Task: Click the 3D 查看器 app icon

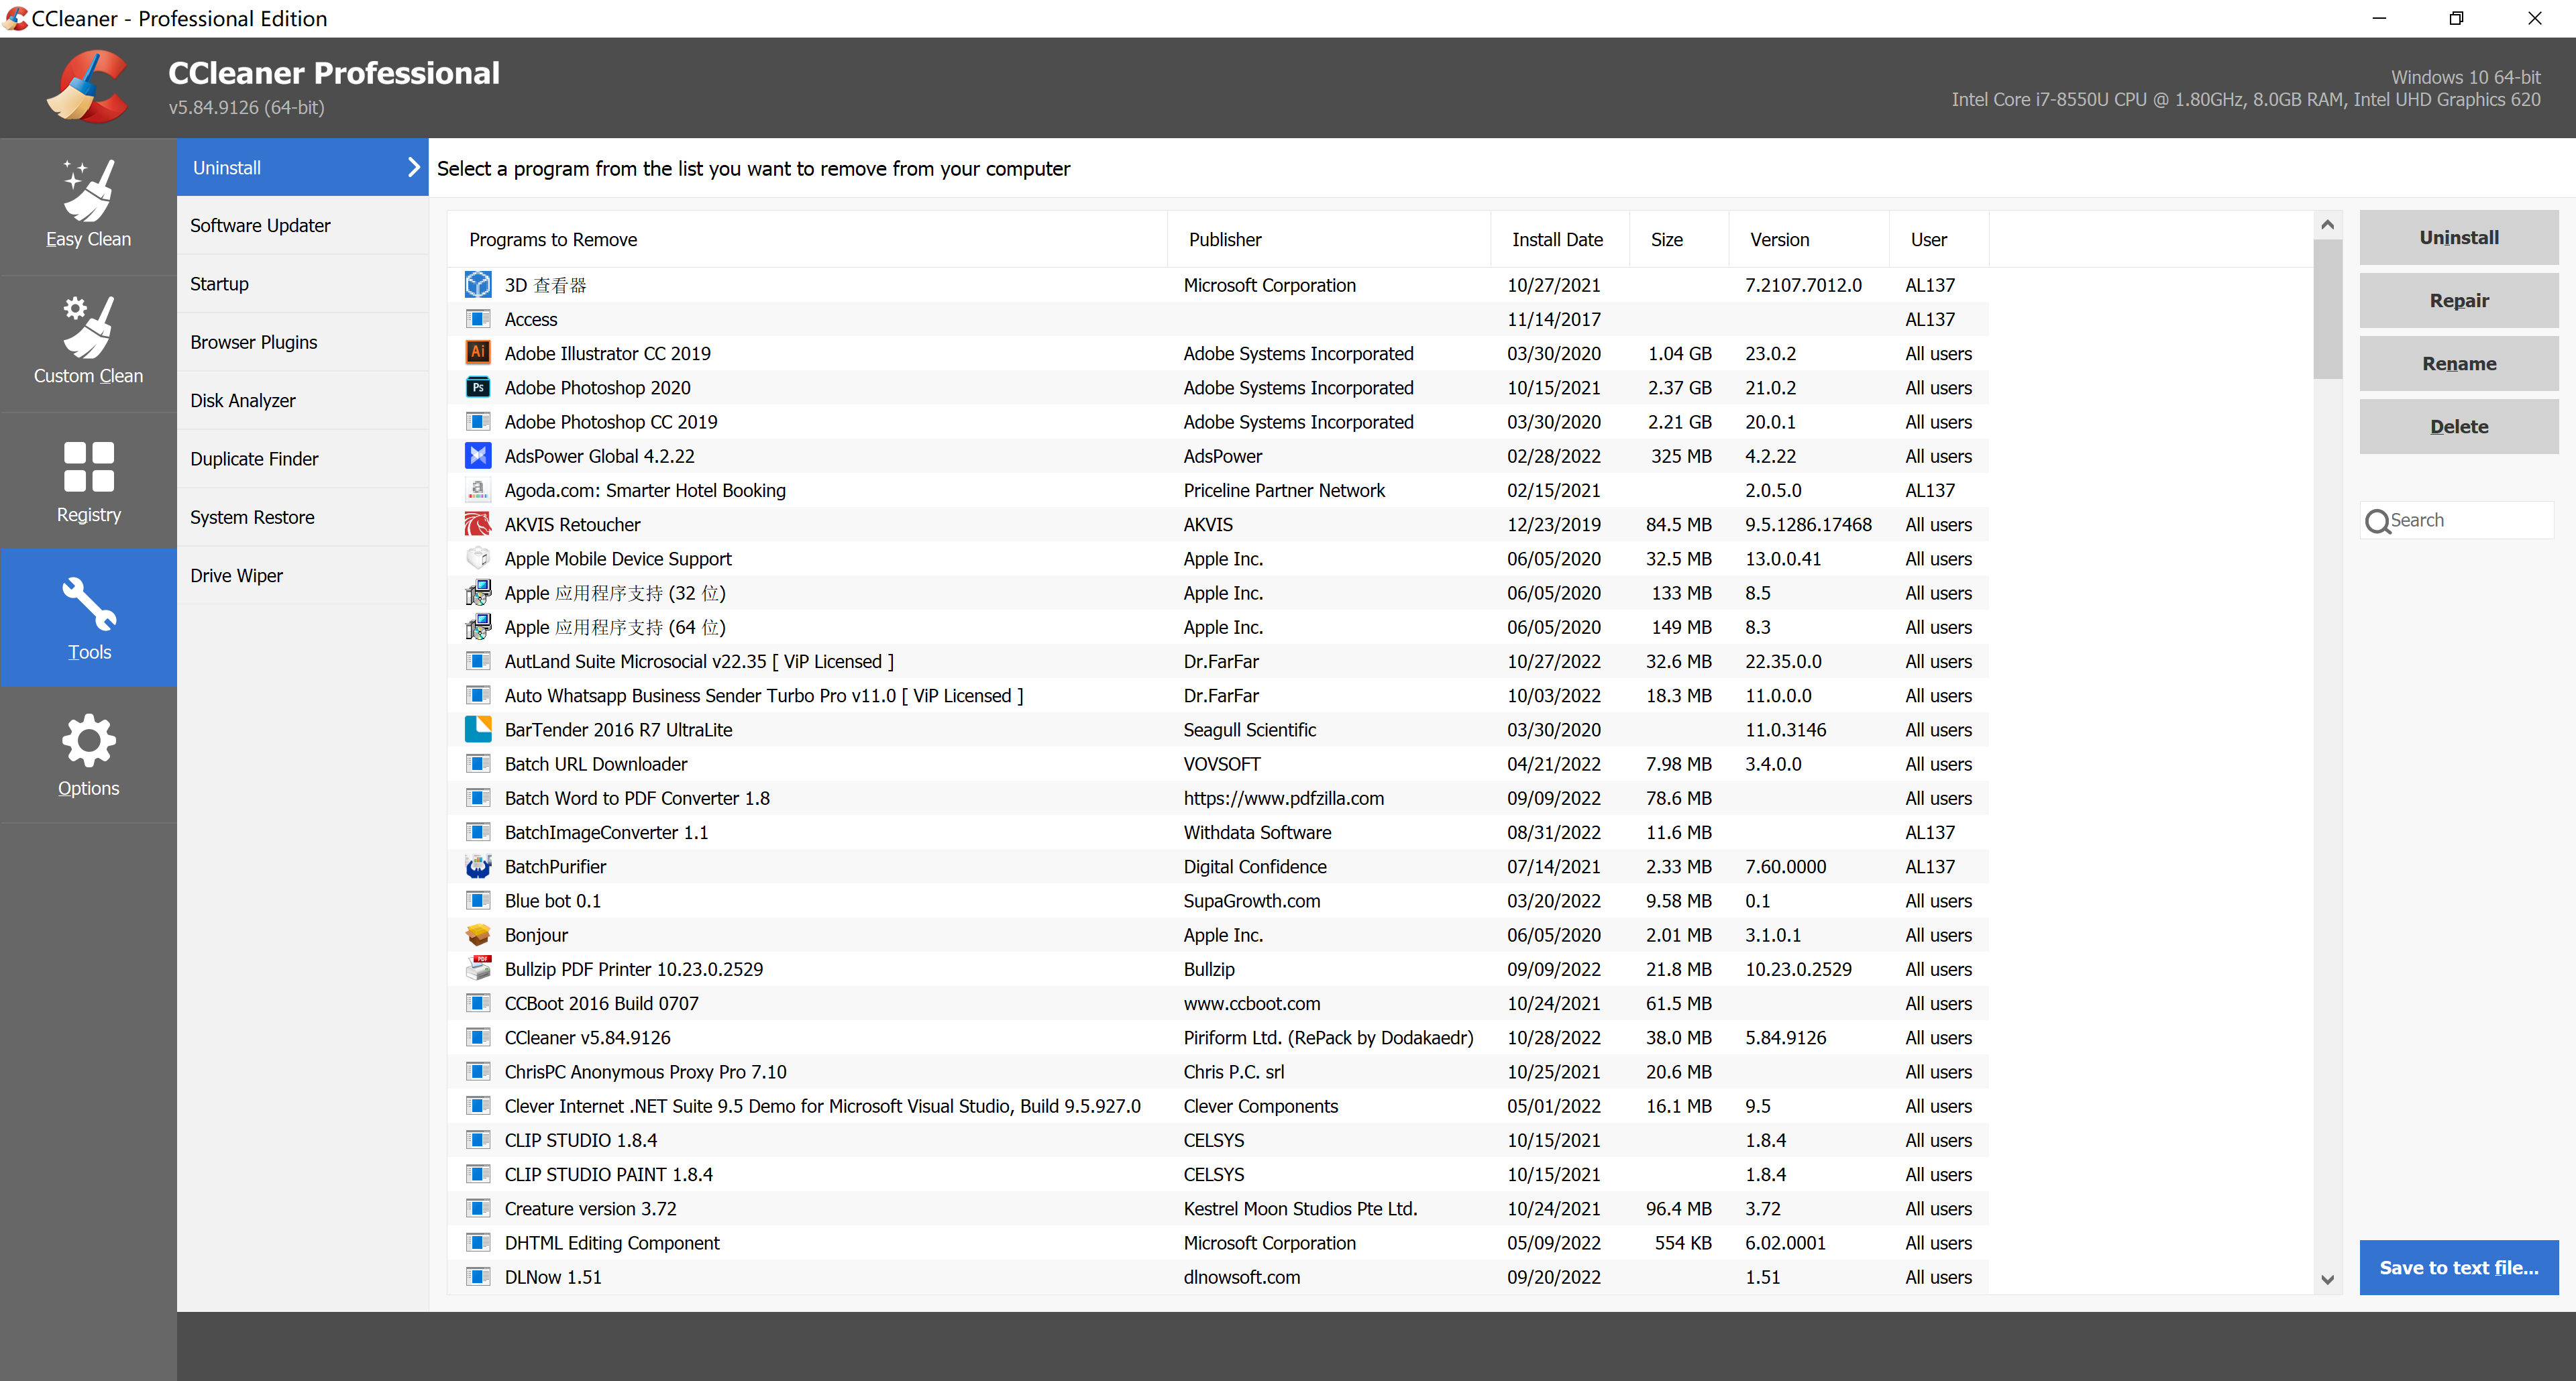Action: click(478, 285)
